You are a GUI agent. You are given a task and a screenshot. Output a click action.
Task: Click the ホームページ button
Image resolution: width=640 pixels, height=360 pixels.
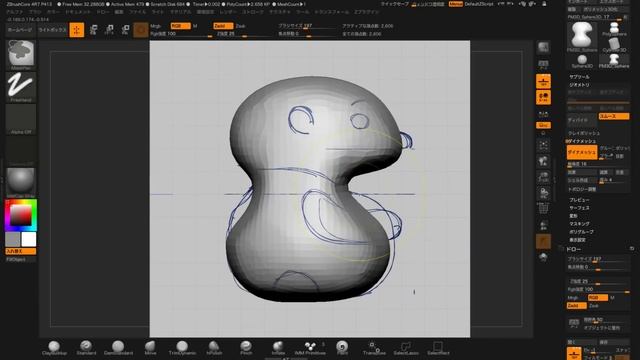point(20,30)
